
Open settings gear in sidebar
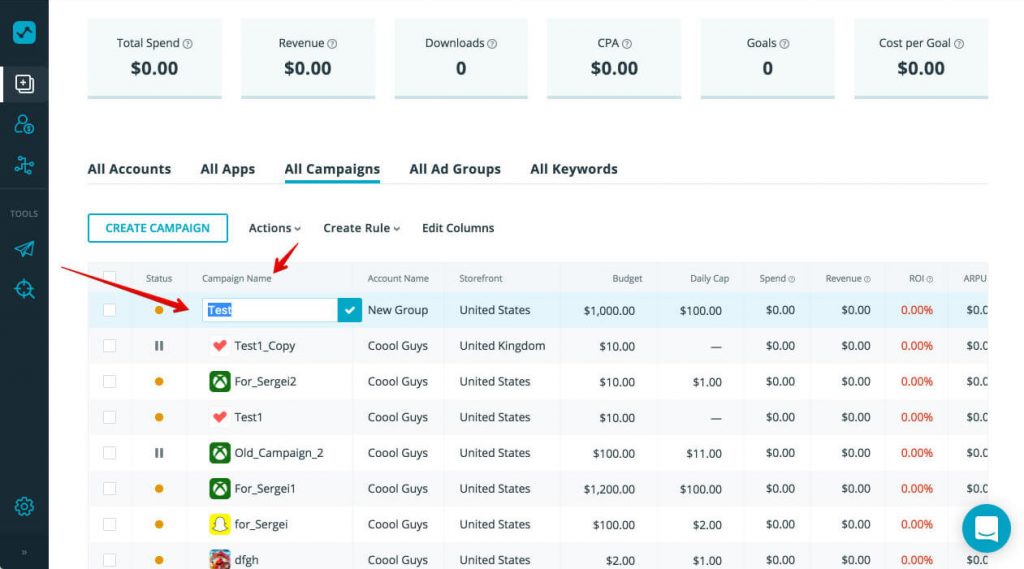[24, 507]
